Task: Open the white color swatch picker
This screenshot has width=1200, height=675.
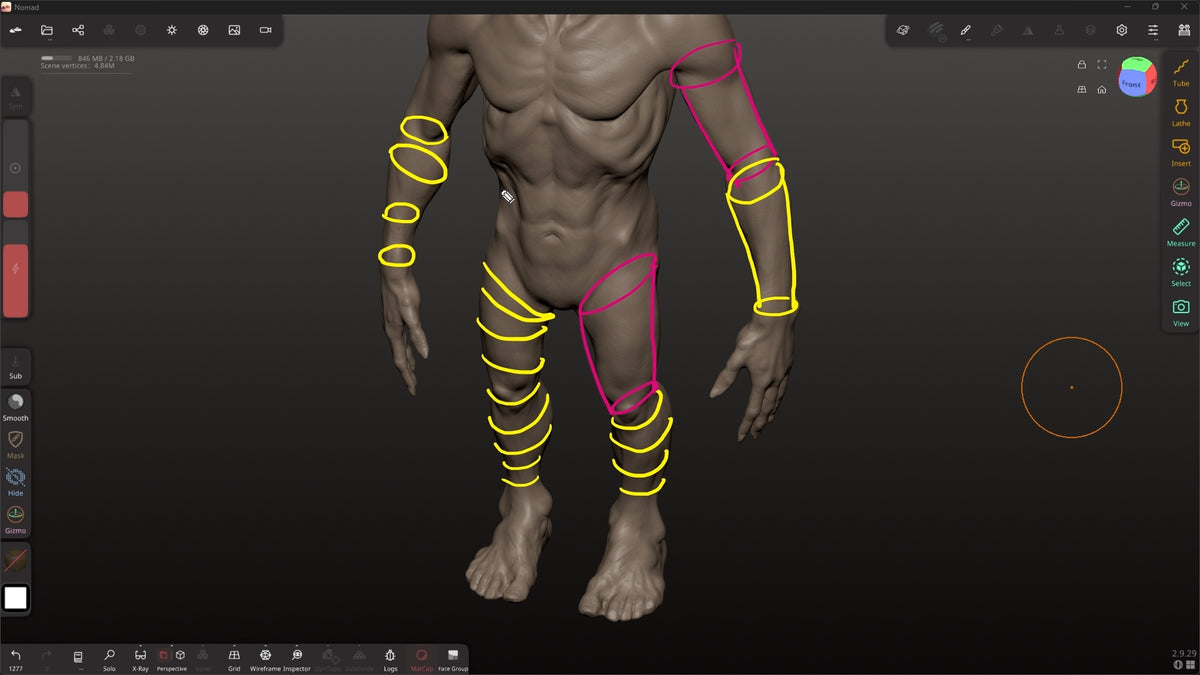Action: 15,598
